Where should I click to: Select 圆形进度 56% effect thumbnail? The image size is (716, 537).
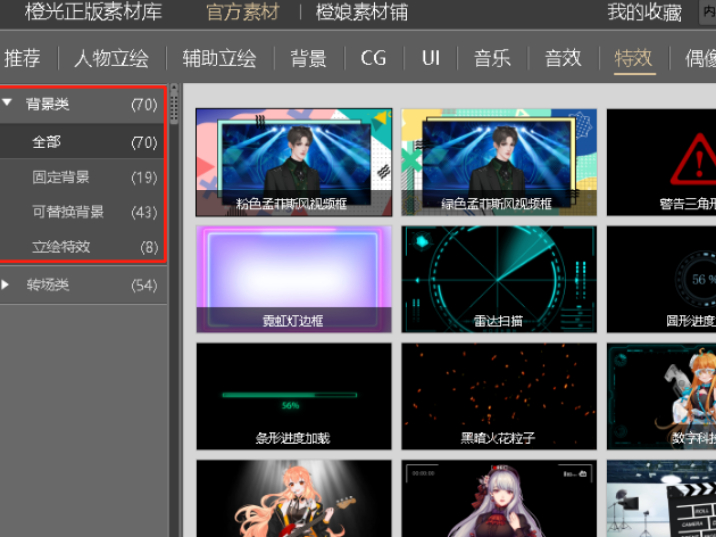pos(661,279)
